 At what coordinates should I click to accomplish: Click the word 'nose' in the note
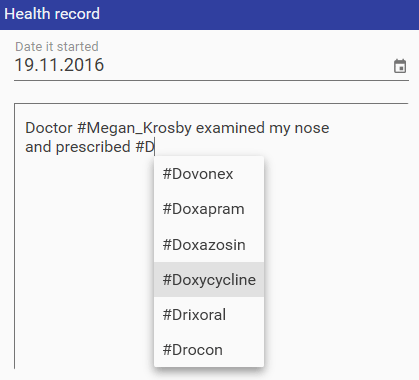point(312,128)
